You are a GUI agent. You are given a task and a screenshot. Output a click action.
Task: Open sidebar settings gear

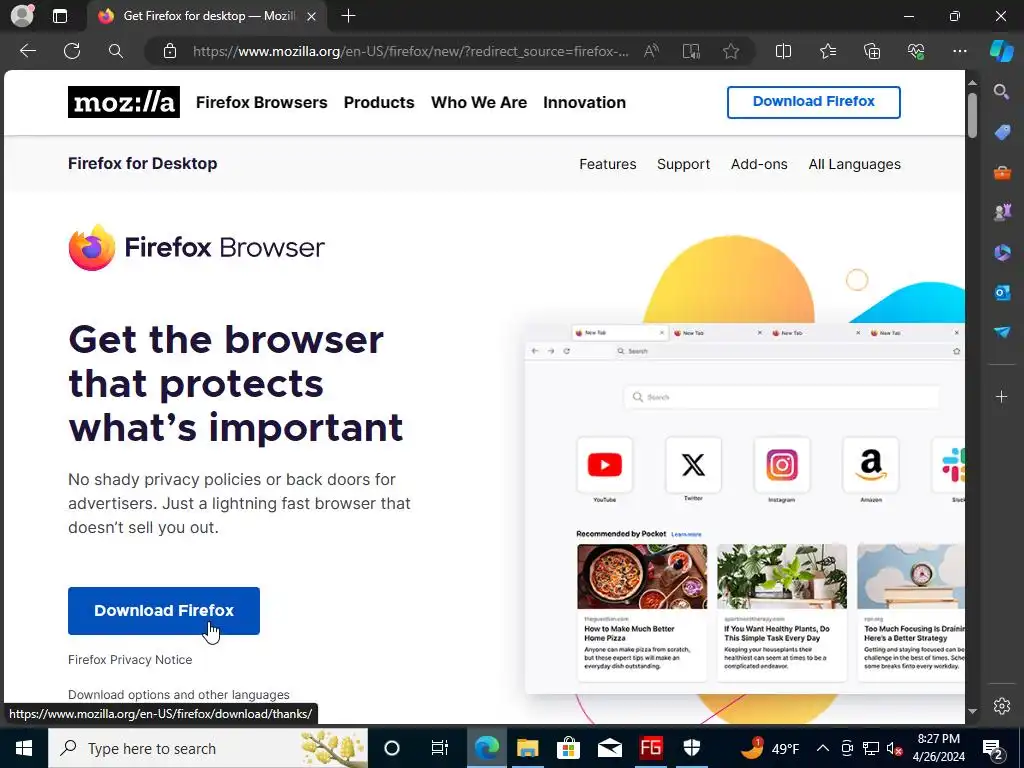(1002, 706)
